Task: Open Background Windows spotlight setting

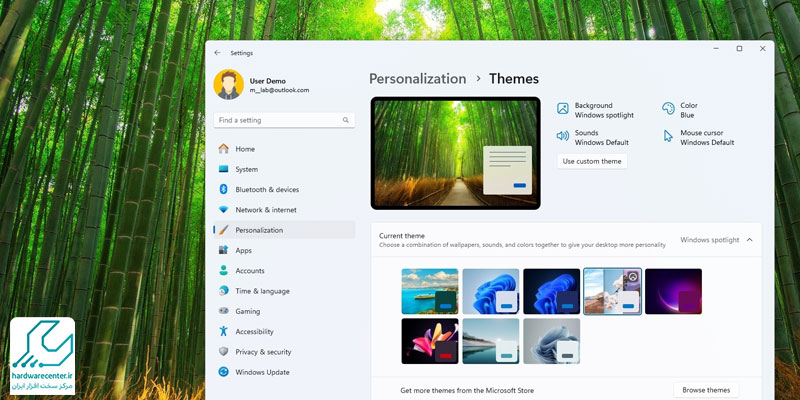Action: coord(595,110)
